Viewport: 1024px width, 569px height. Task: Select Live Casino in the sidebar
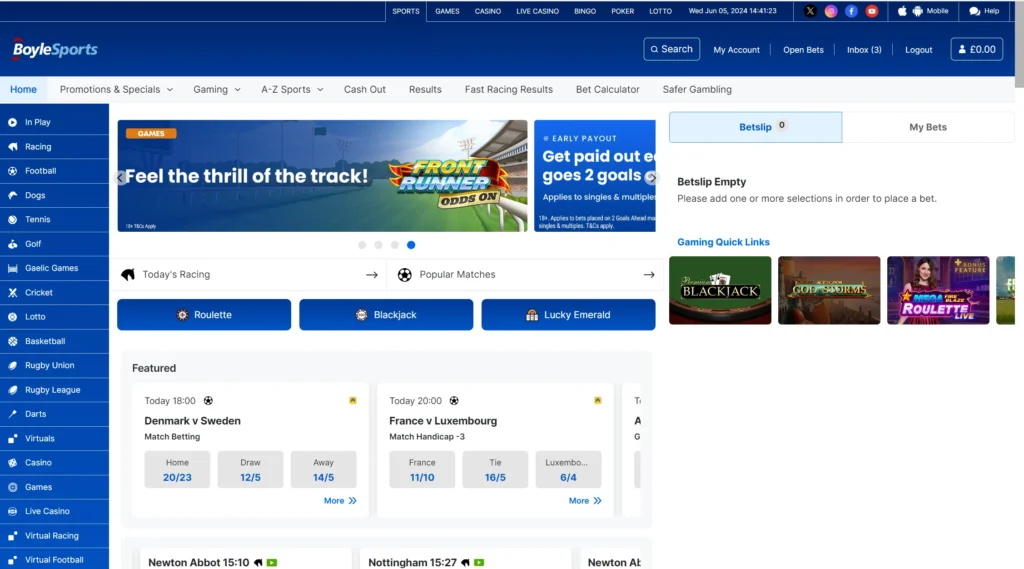click(x=54, y=512)
